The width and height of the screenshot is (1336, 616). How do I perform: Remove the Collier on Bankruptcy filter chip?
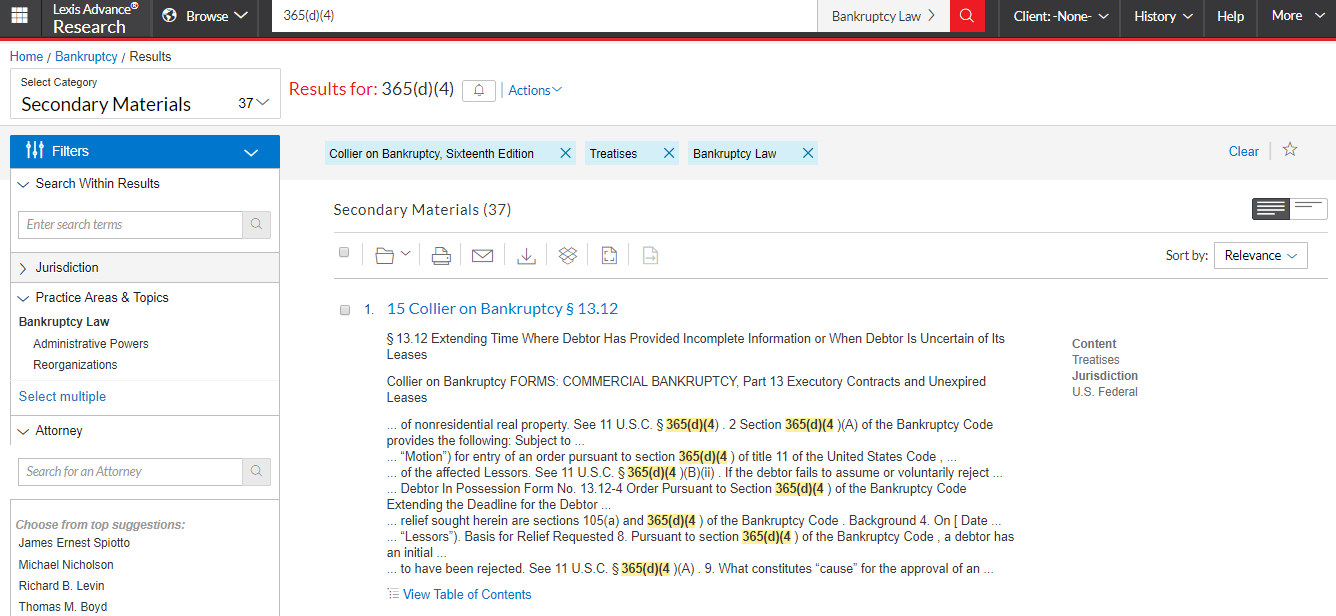click(x=565, y=153)
